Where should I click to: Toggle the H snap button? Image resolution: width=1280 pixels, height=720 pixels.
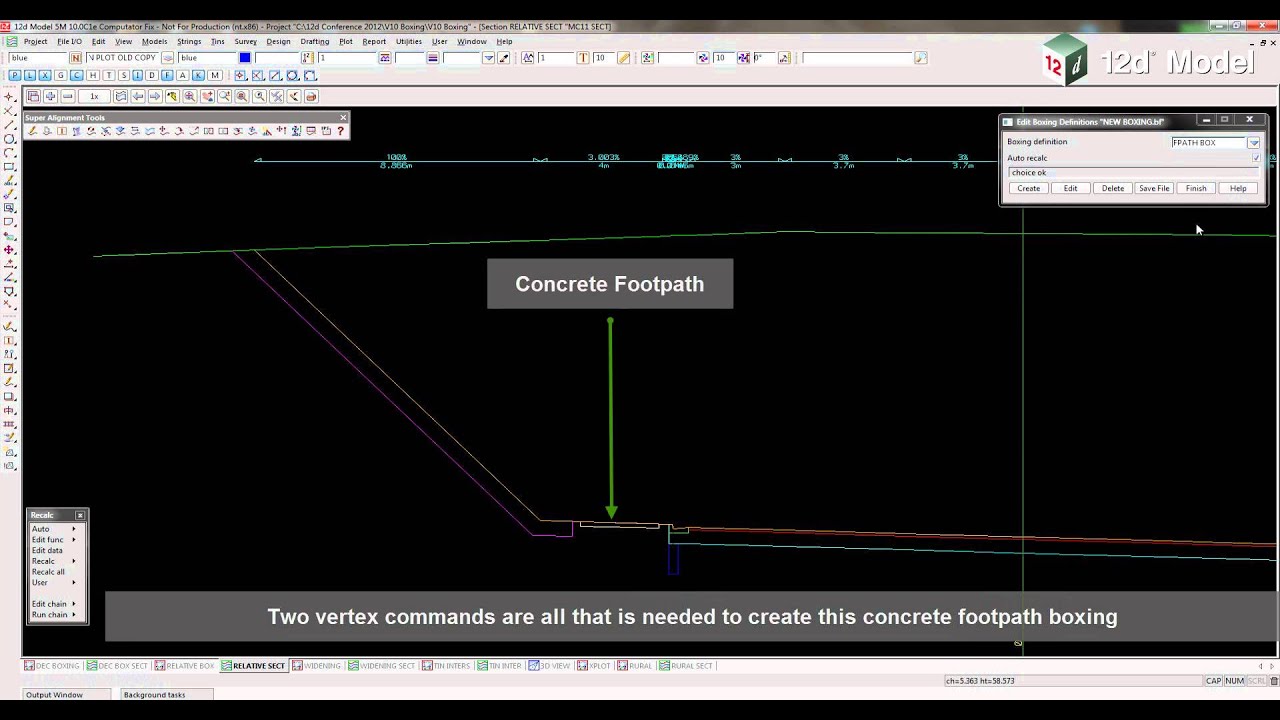(92, 75)
